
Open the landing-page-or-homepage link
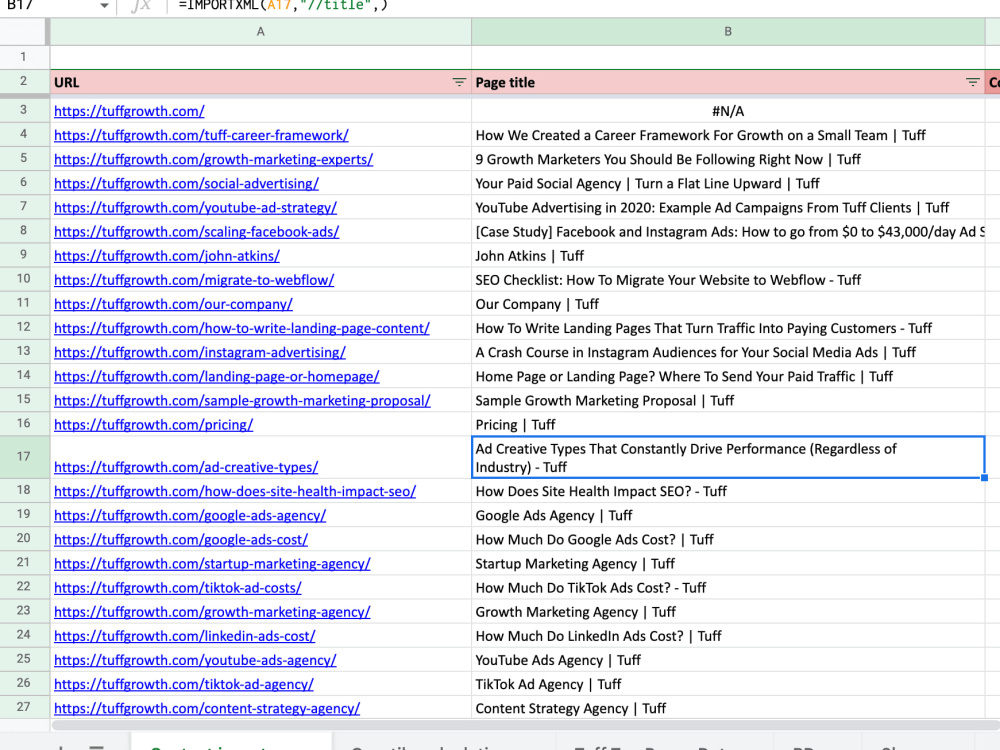(x=216, y=377)
